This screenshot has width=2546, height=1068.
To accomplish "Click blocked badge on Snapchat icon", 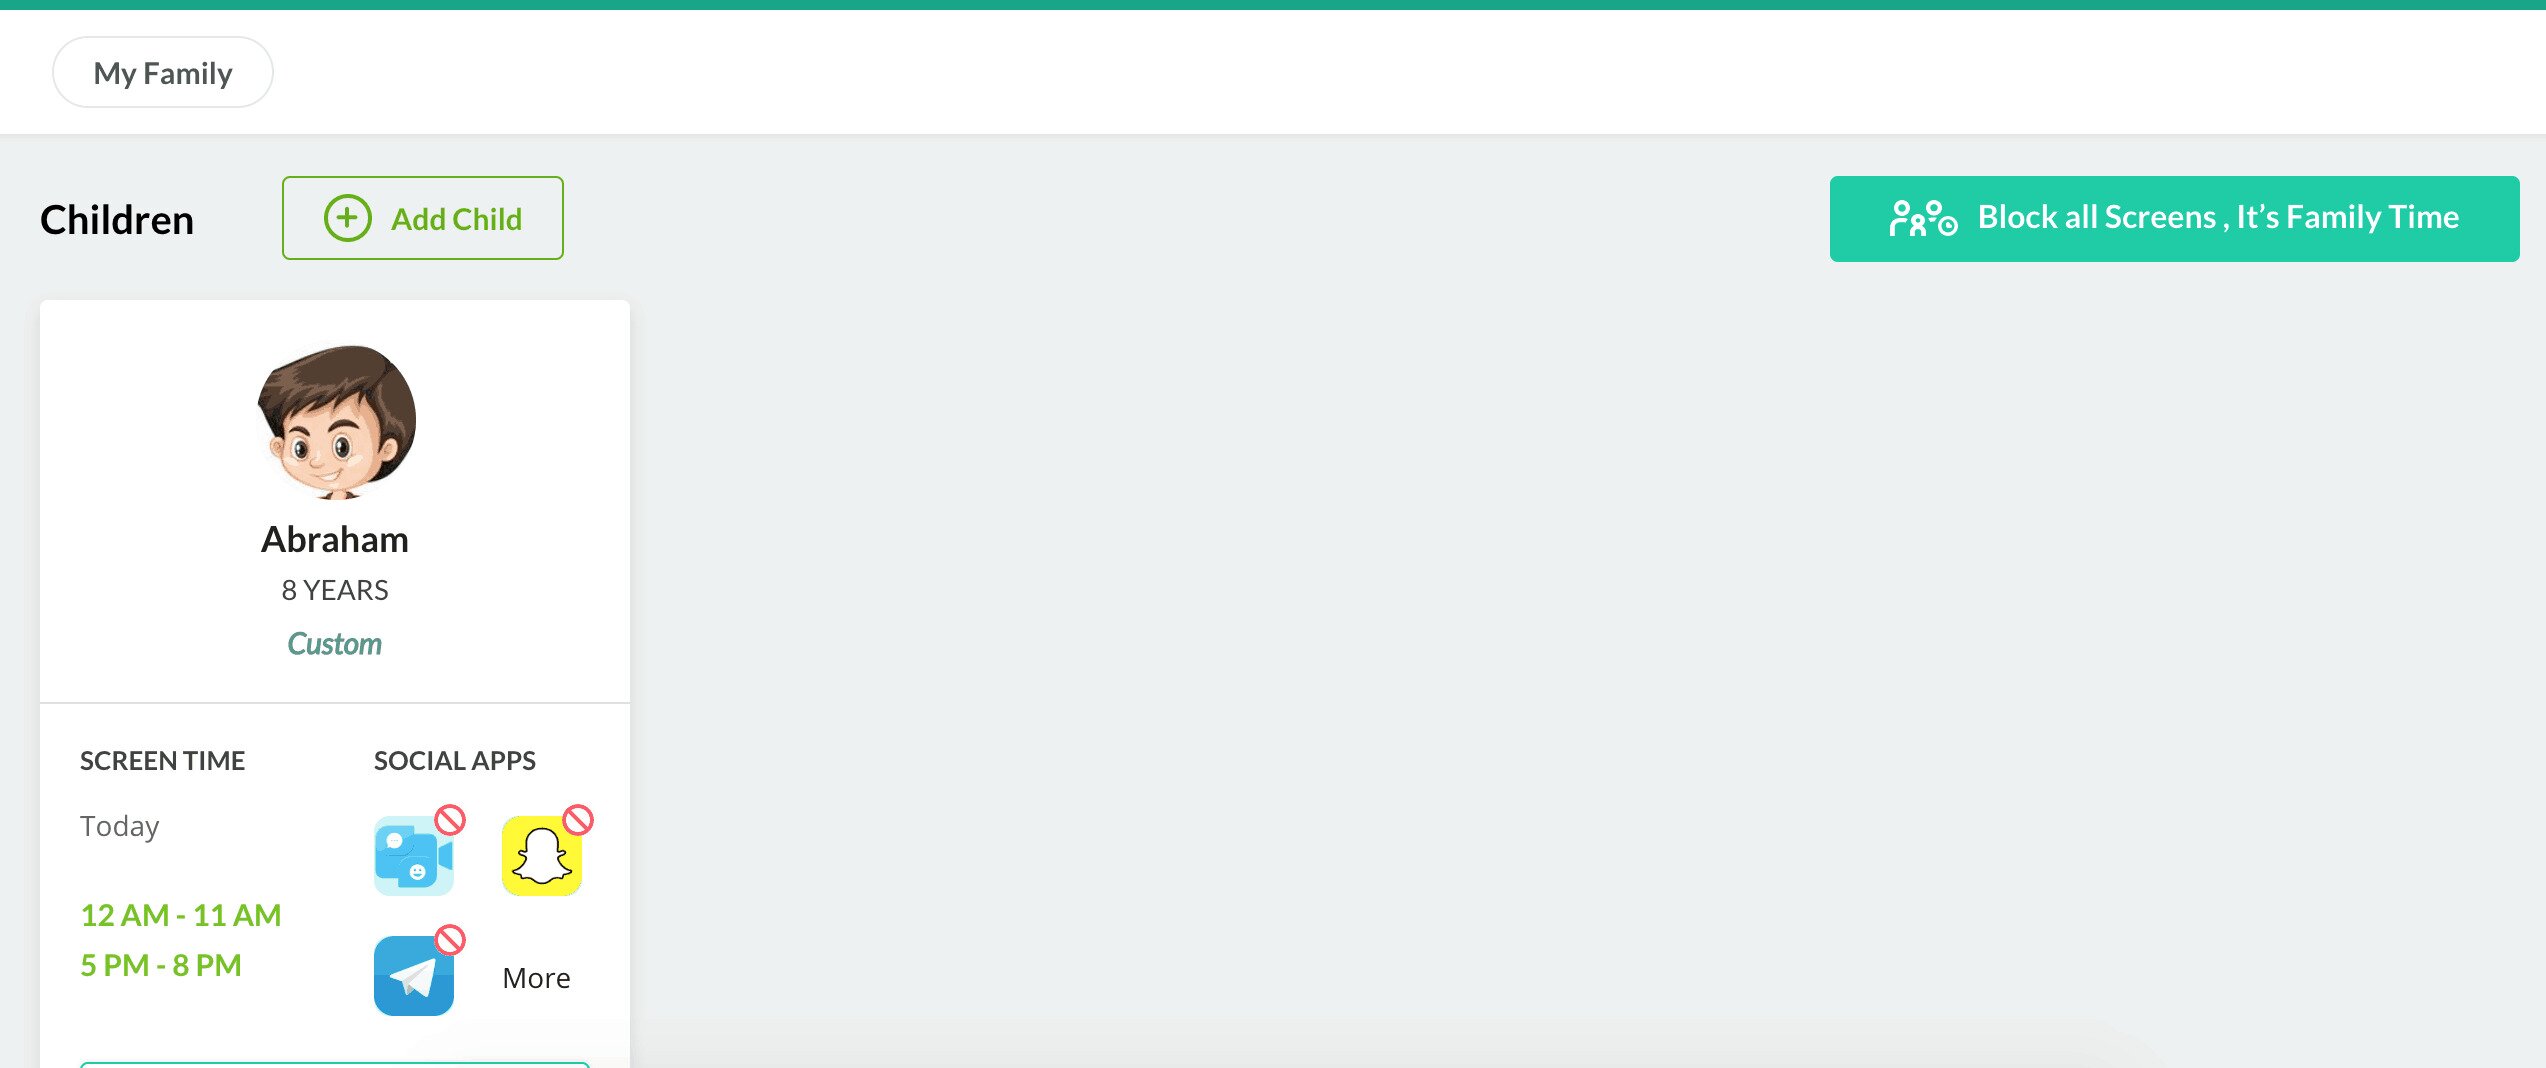I will (x=578, y=820).
